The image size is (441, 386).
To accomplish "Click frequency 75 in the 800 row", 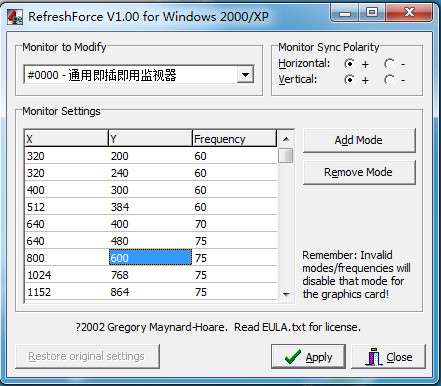I will [x=235, y=258].
